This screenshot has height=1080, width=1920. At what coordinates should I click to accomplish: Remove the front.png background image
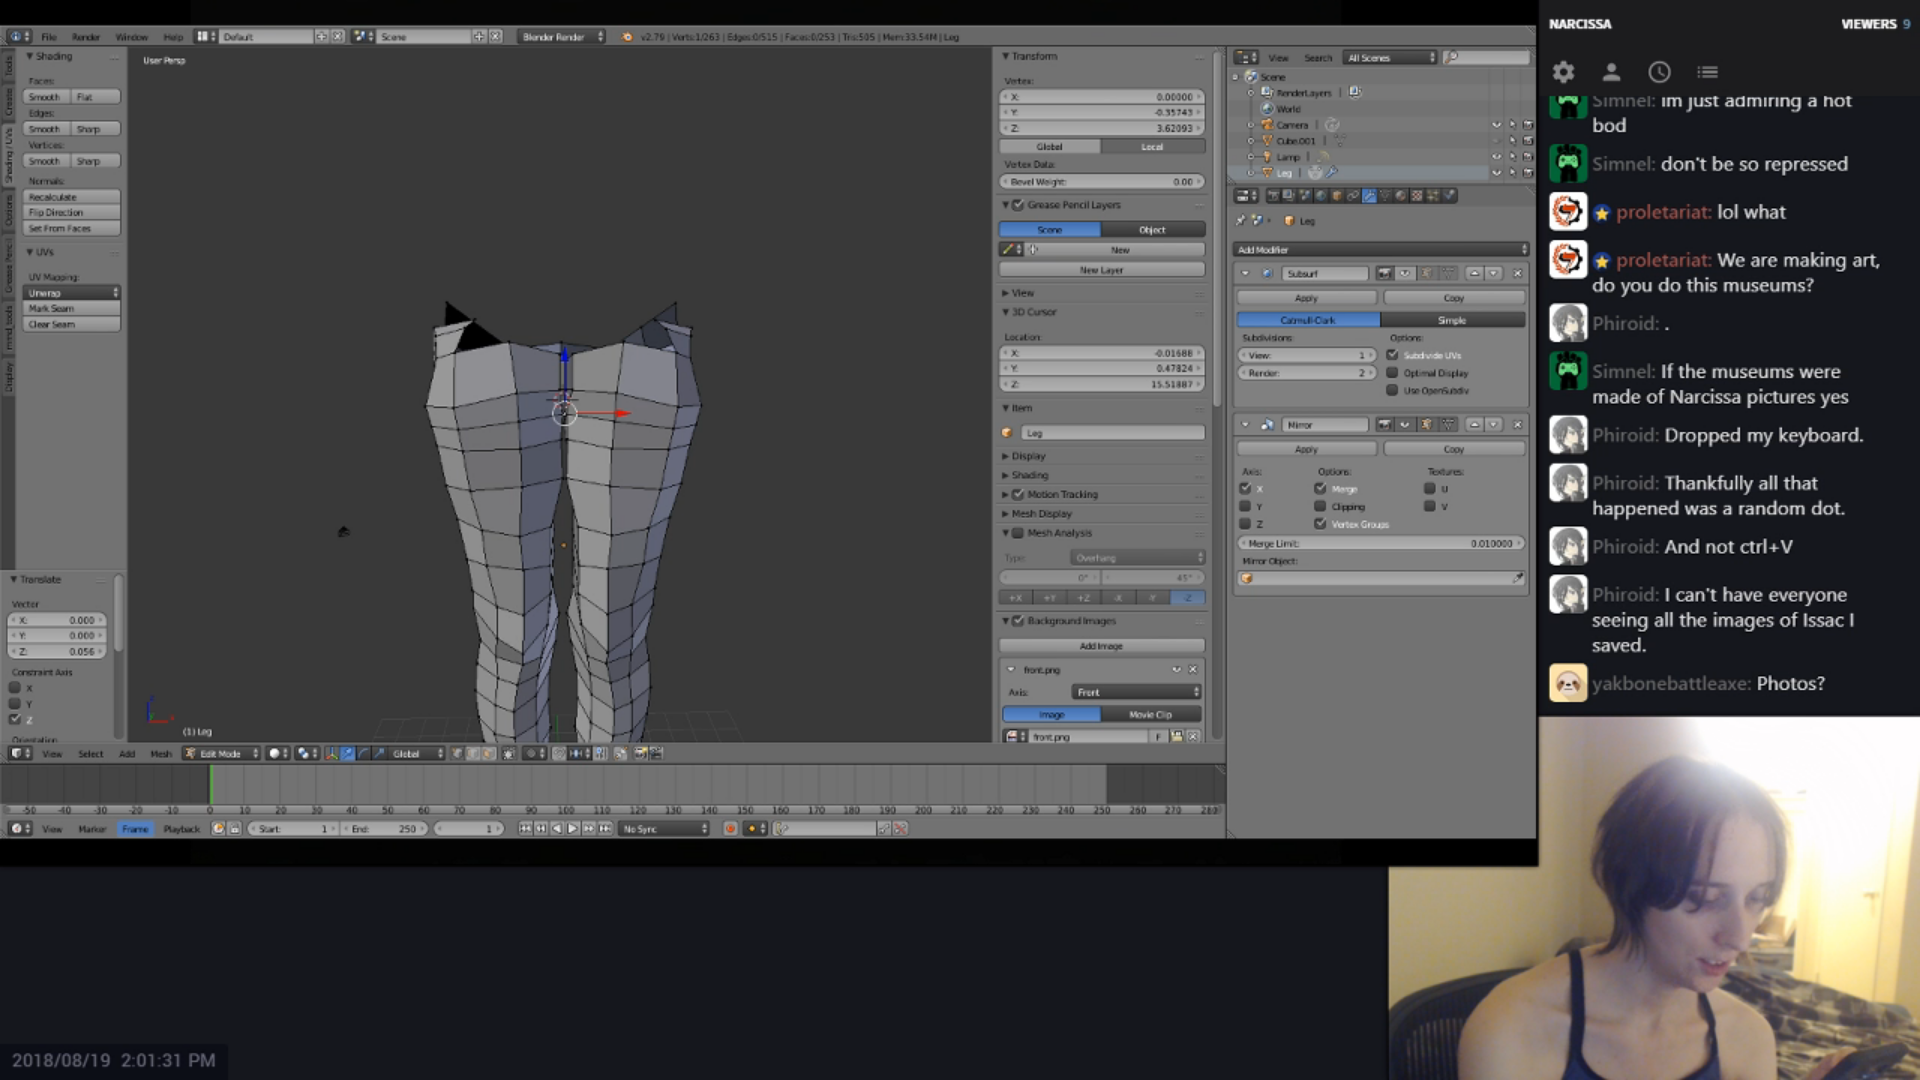(1192, 670)
